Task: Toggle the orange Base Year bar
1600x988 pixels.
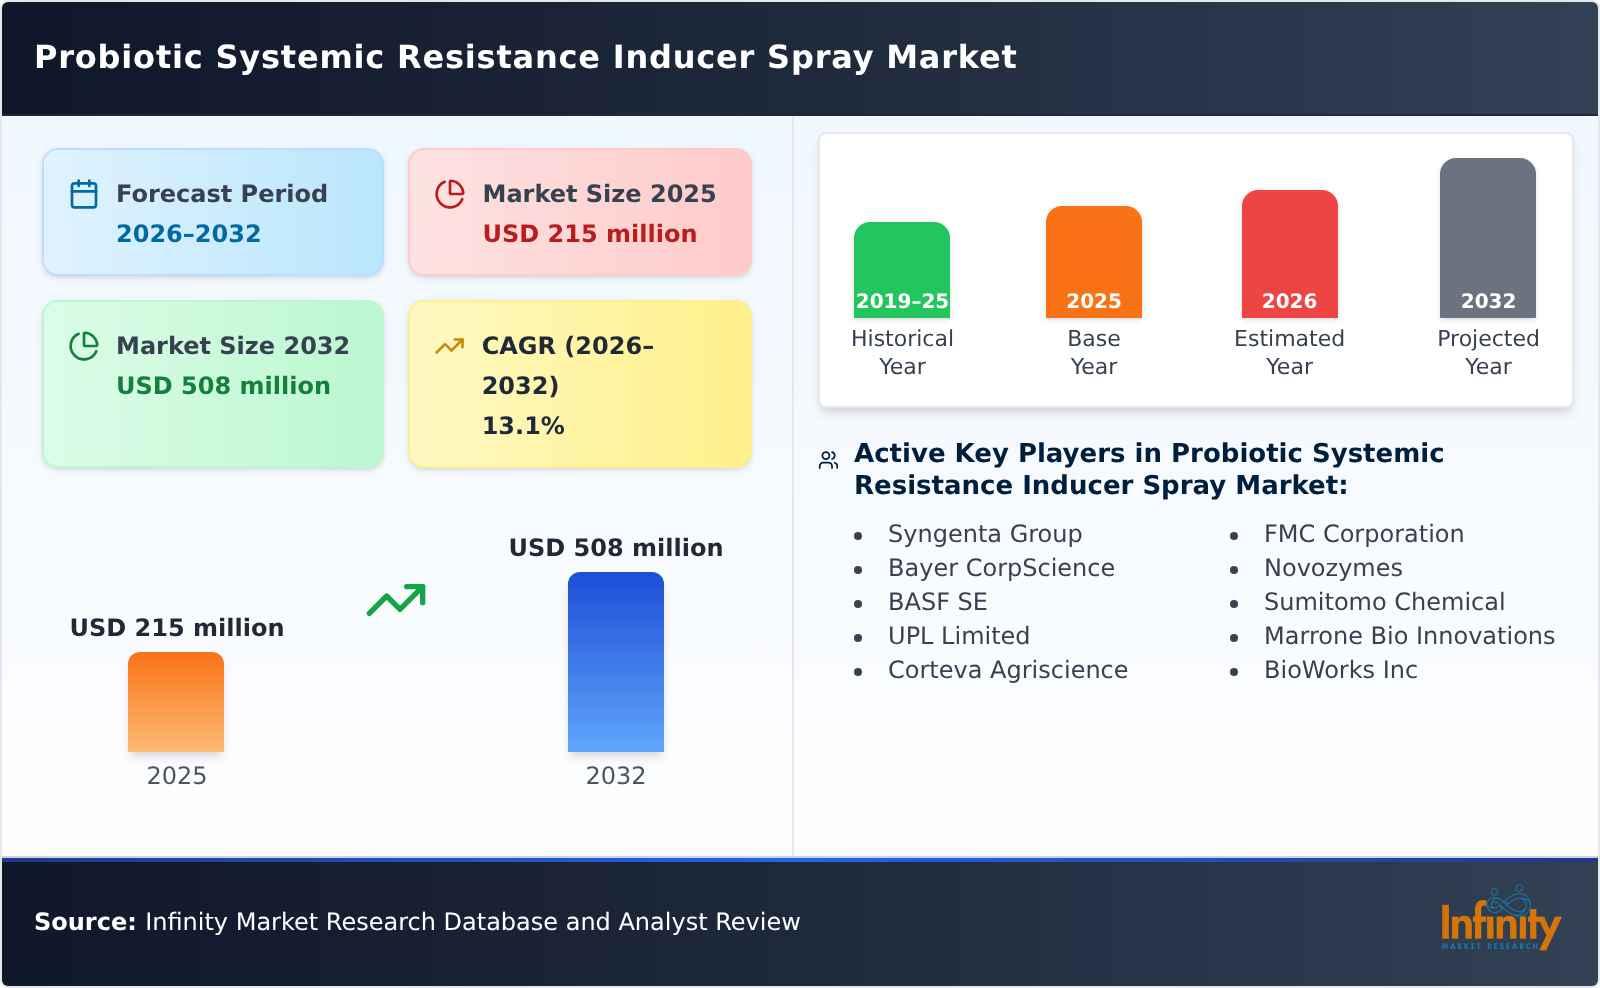Action: [1093, 260]
